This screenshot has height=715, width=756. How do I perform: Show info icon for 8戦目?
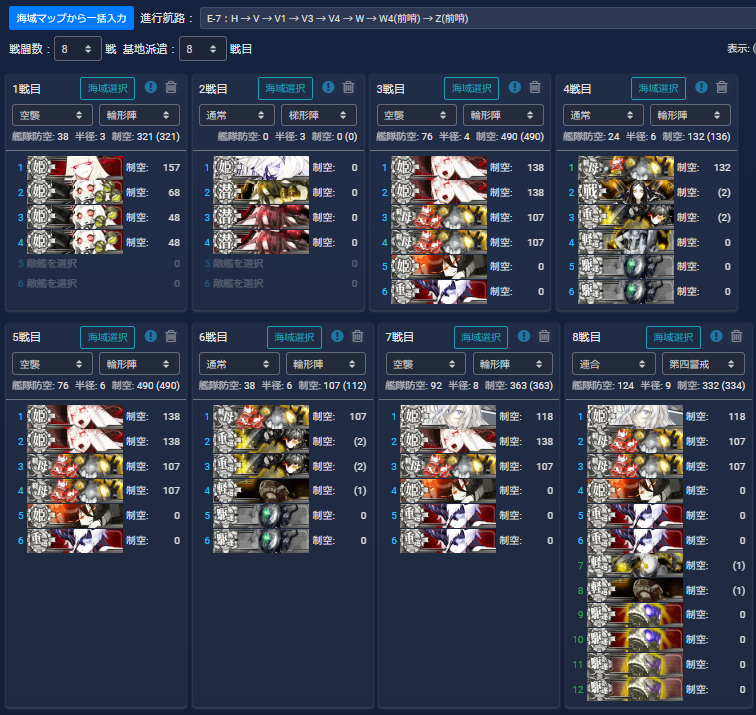(x=716, y=336)
